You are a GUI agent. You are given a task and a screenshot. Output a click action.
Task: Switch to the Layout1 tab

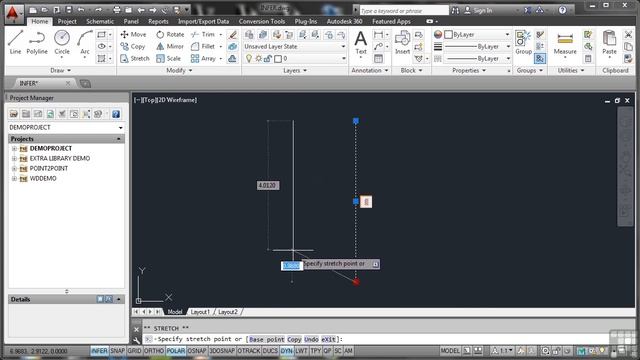(200, 312)
